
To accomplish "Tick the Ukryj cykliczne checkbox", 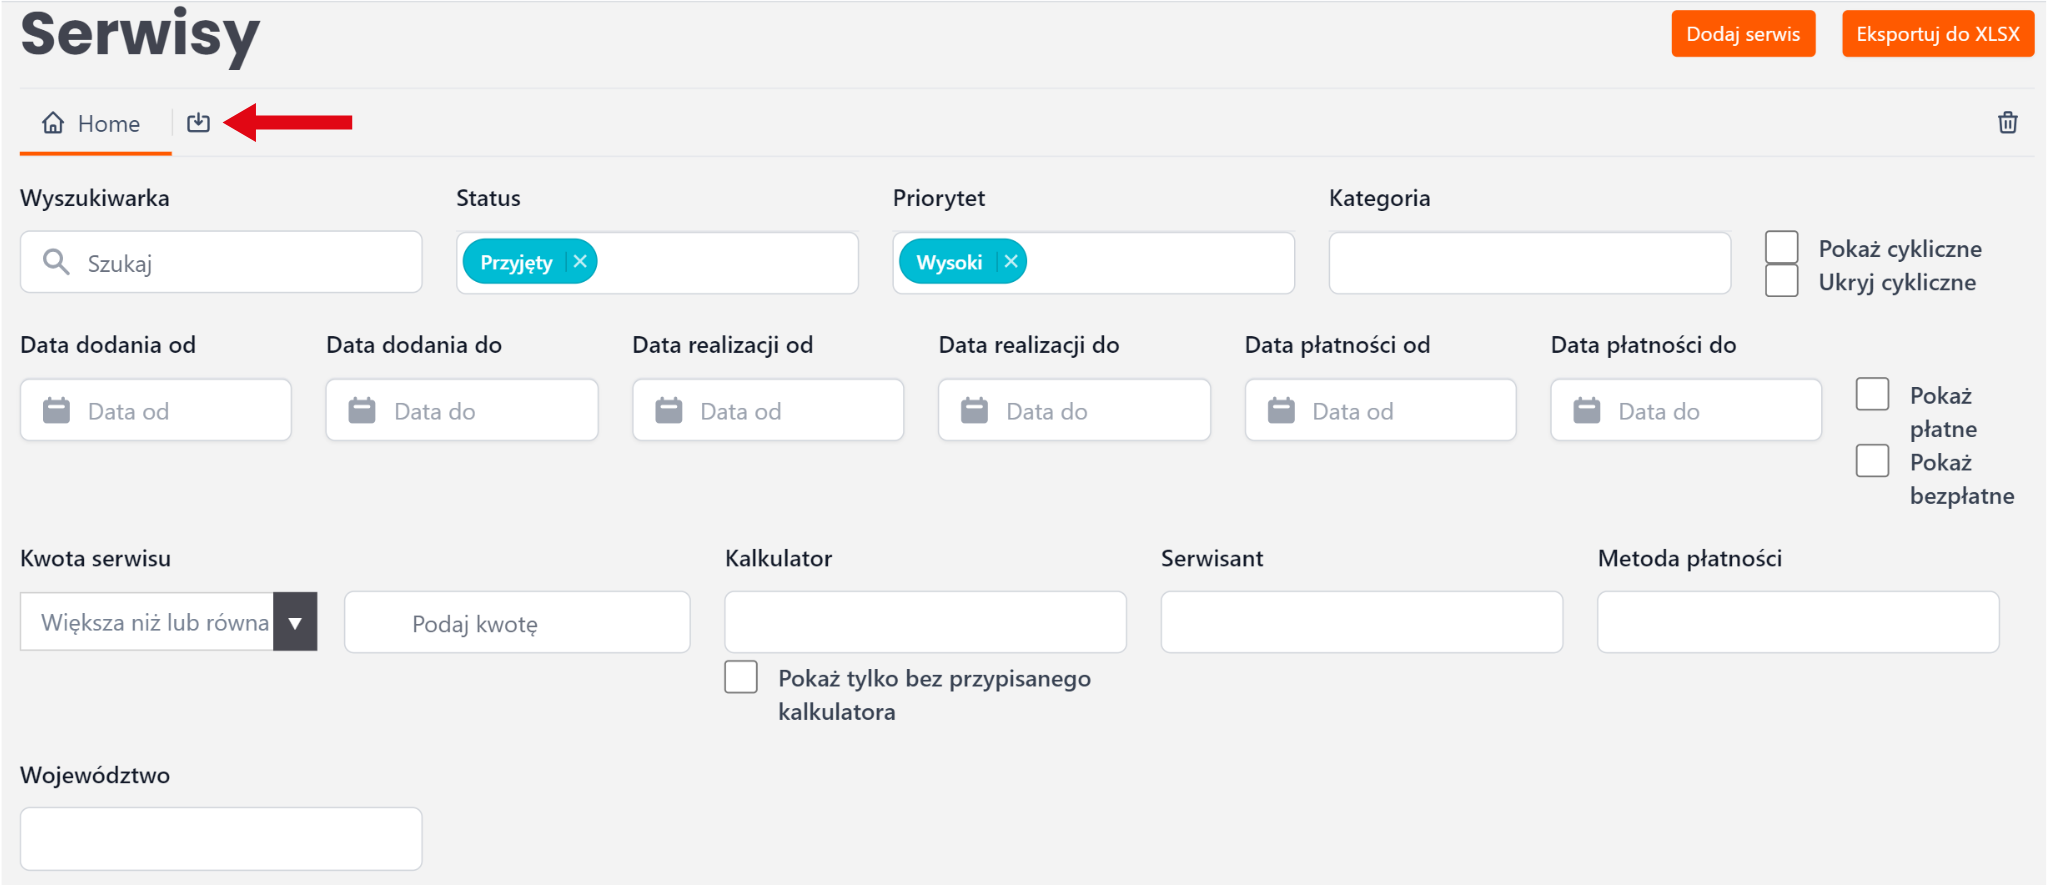I will [1781, 281].
